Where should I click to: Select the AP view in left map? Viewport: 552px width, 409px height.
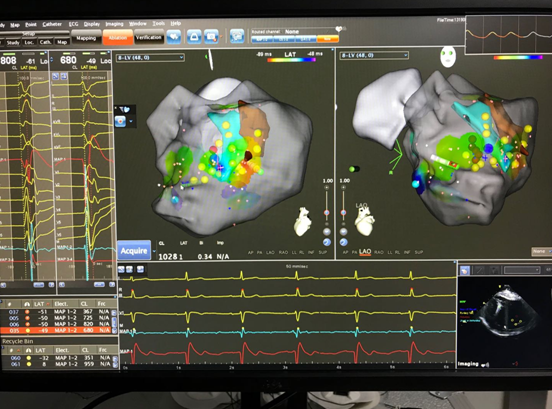point(251,252)
